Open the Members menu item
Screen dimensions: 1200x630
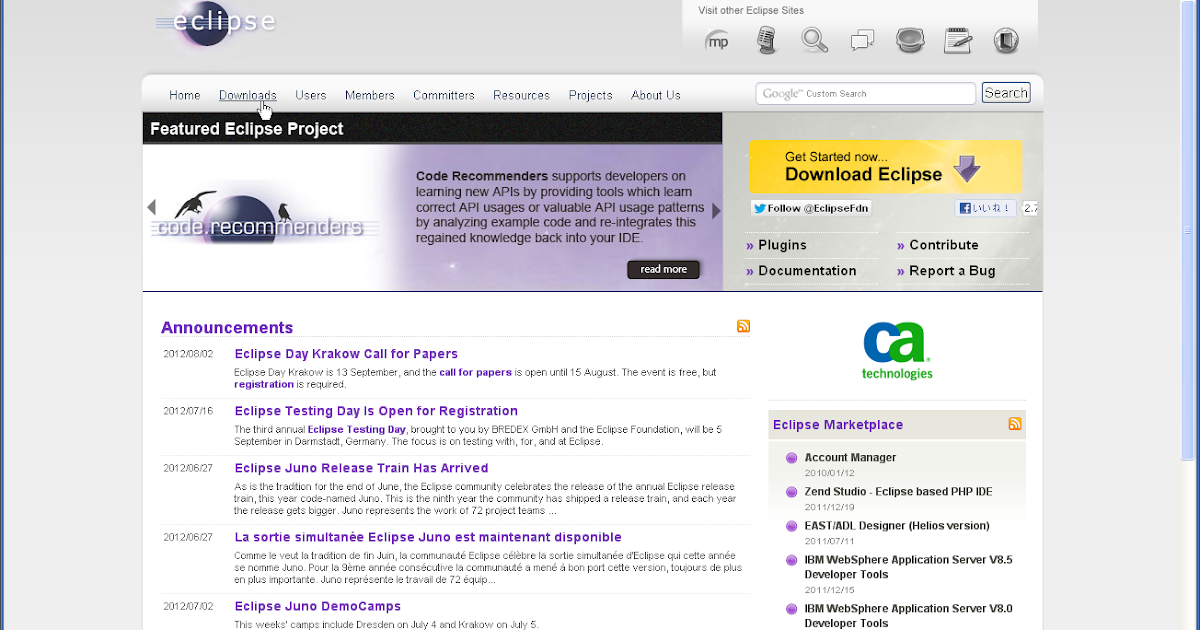370,95
